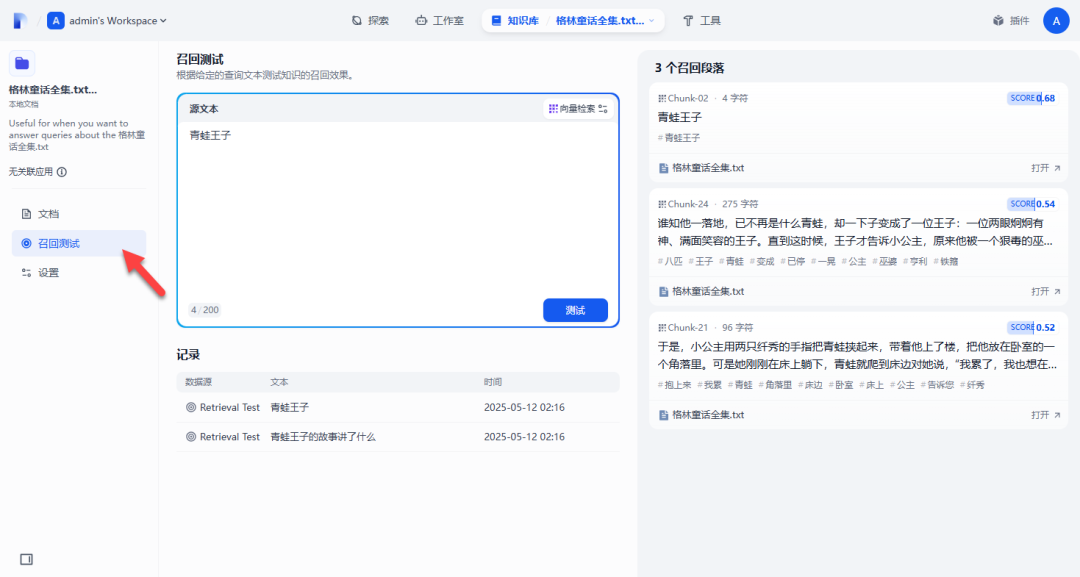Open the 插件 plugins button

pos(1011,21)
